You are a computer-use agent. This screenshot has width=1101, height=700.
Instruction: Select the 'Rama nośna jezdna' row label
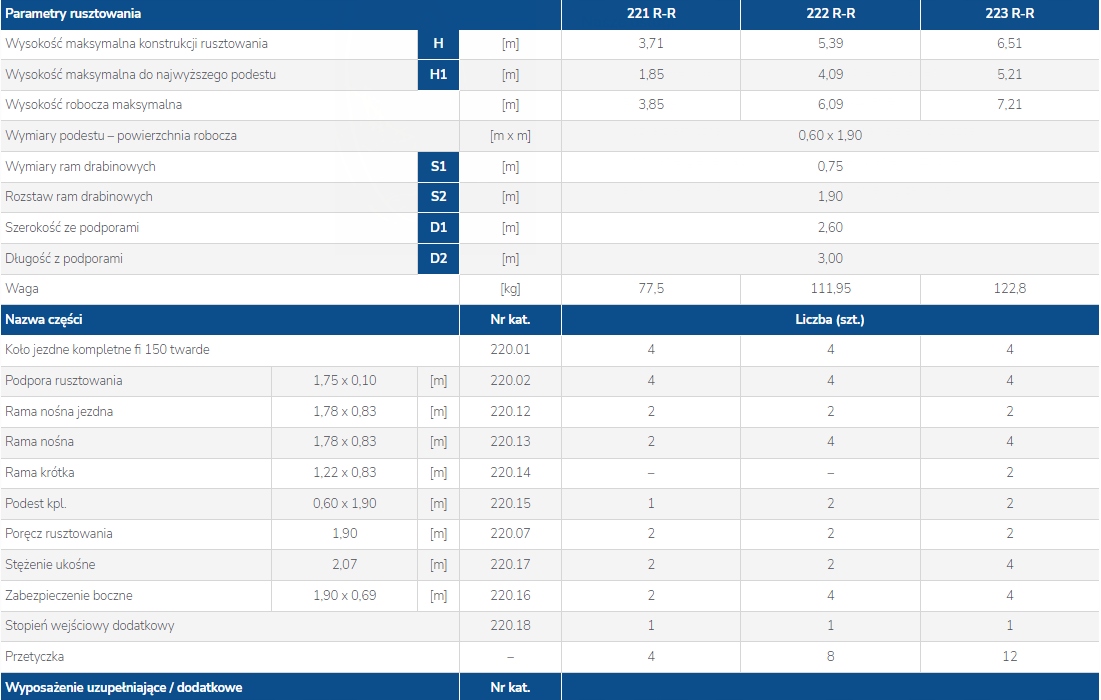[x=59, y=411]
